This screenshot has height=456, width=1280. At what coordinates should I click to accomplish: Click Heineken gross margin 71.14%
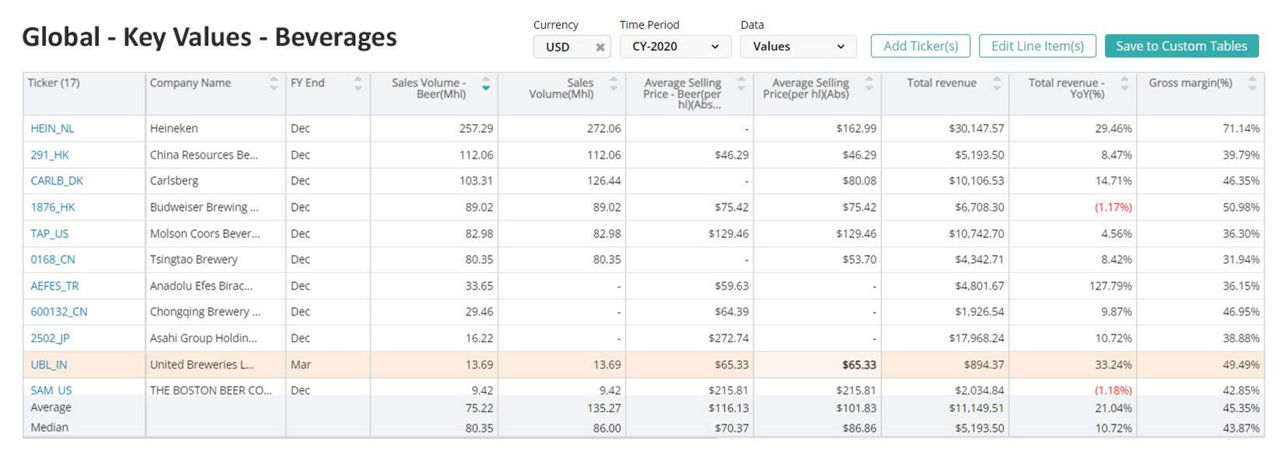[x=1239, y=129]
